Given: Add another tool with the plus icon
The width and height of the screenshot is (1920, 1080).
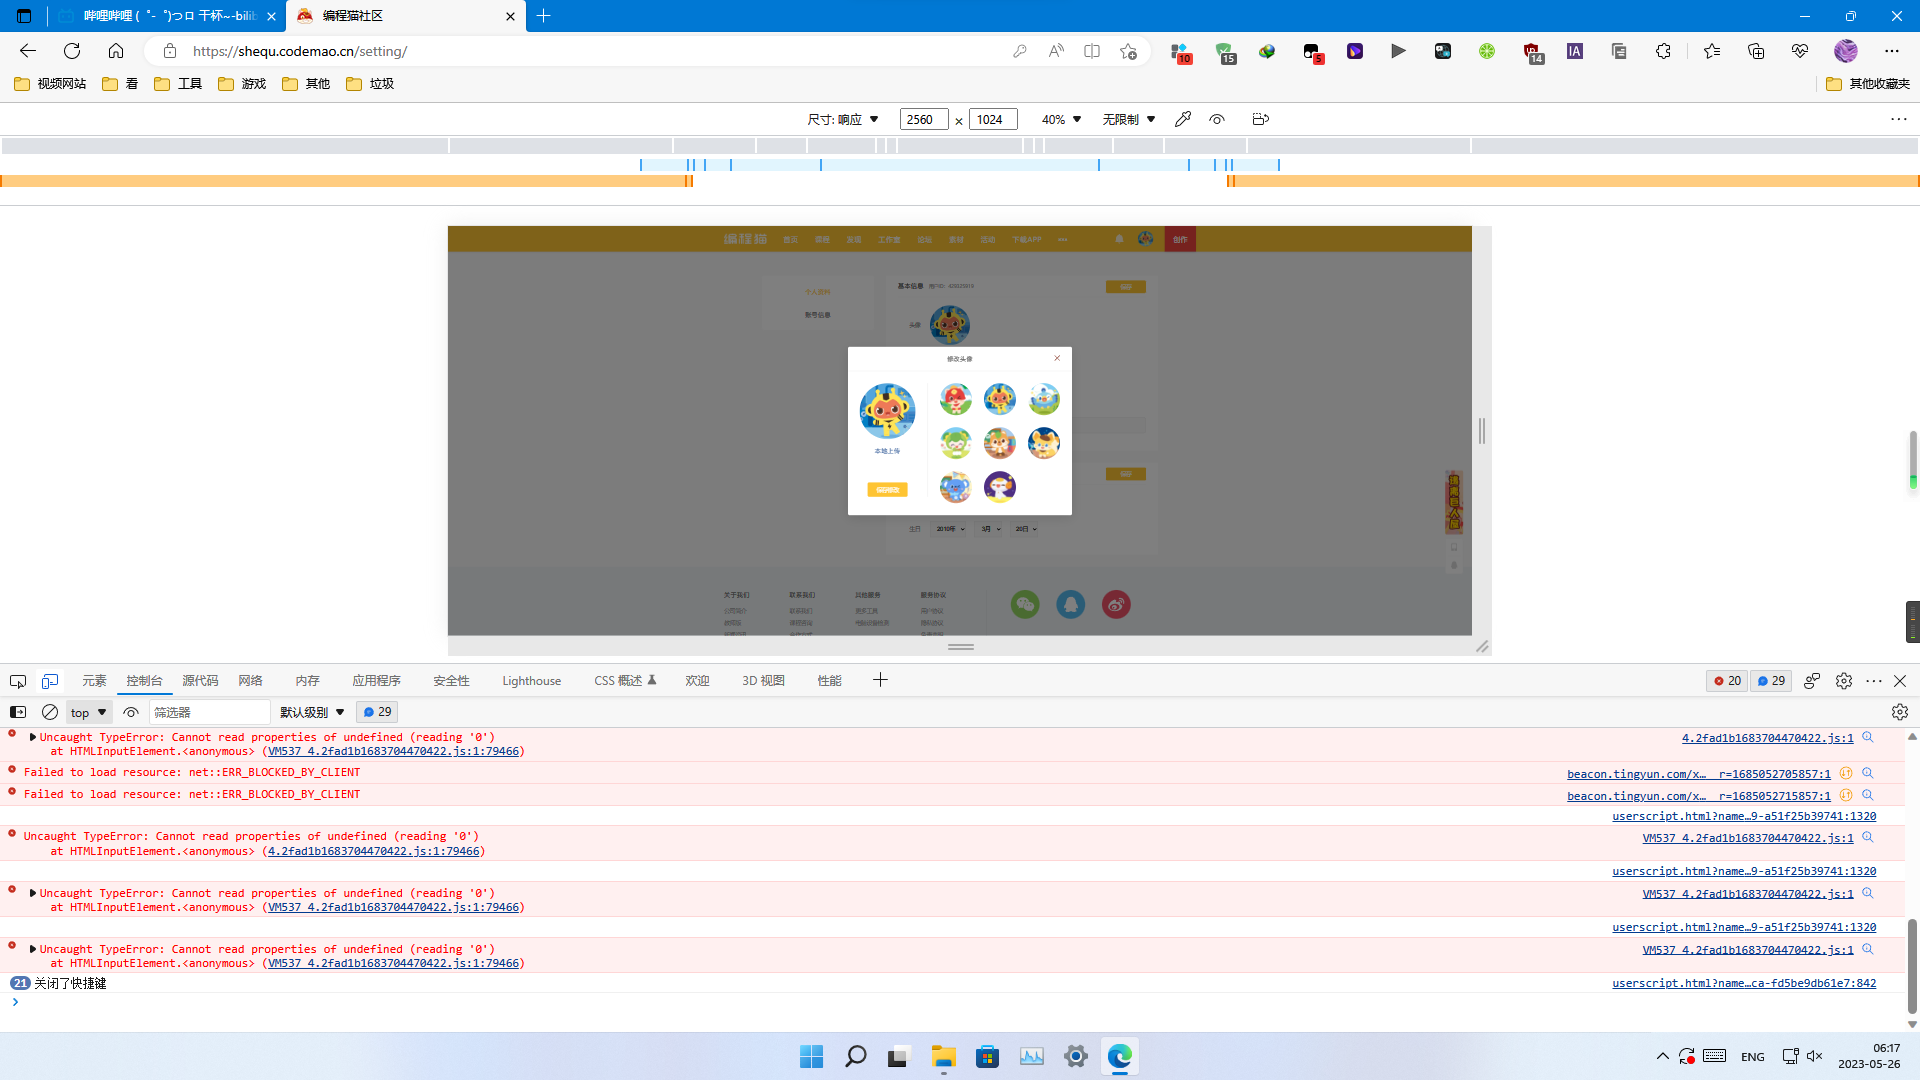Looking at the screenshot, I should [880, 680].
